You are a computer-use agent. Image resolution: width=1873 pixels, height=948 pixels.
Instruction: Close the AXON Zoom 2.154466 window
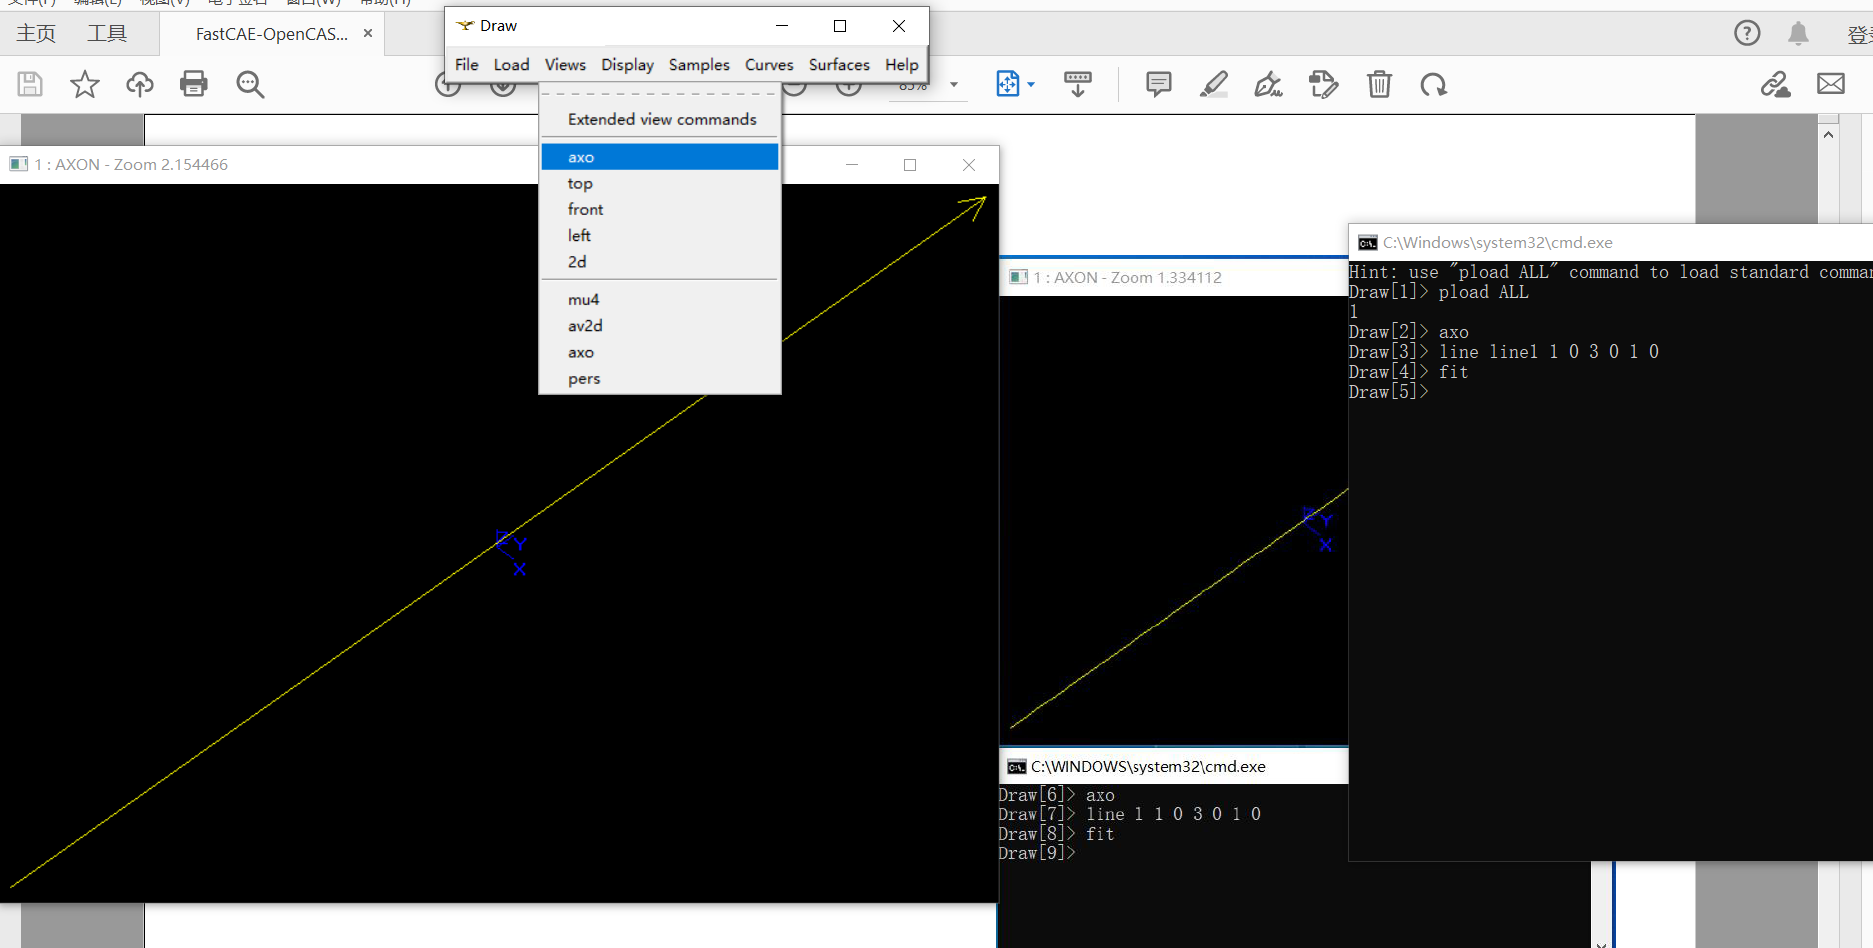969,165
